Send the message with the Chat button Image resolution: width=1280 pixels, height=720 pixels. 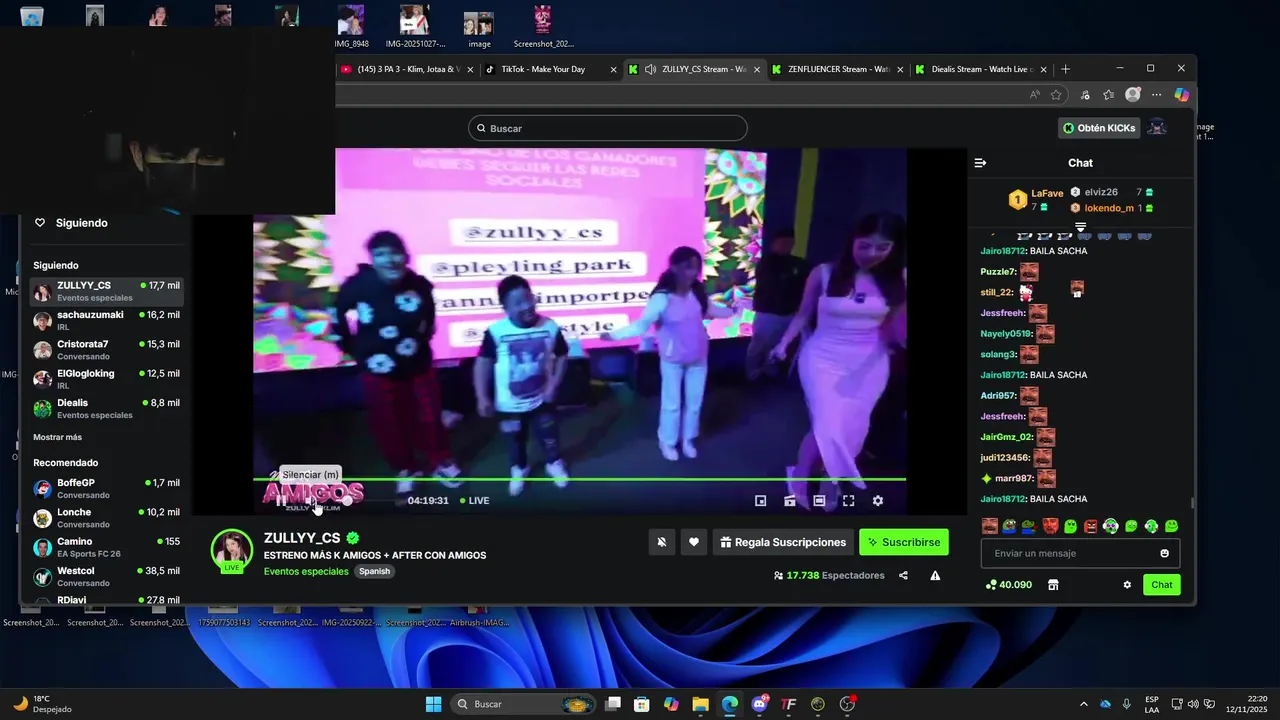(x=1162, y=585)
